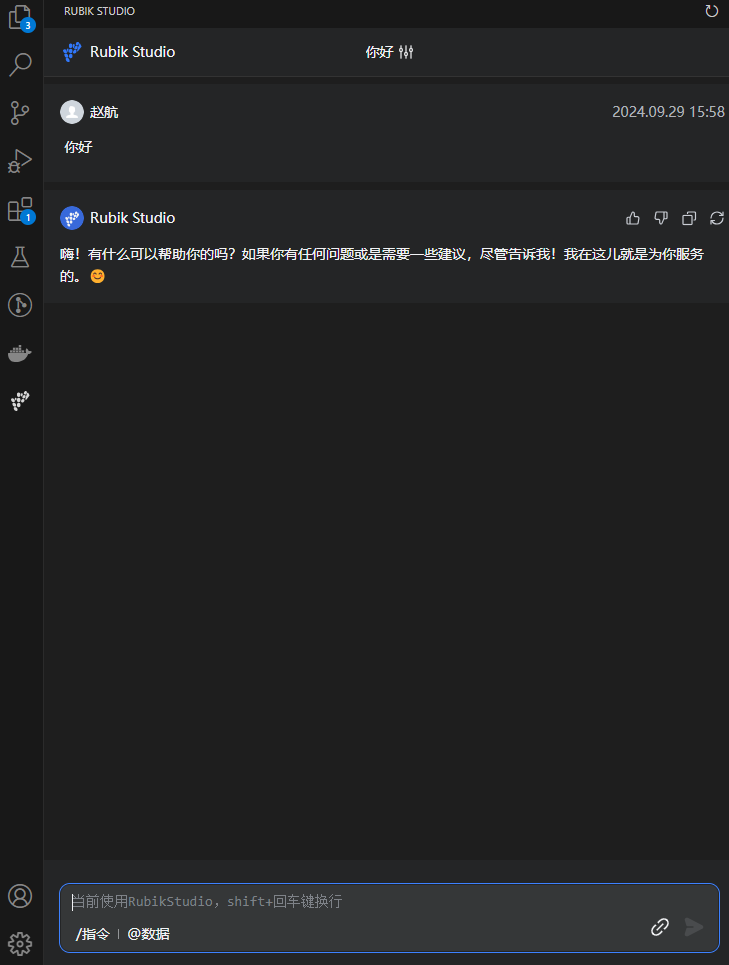
Task: Click the assistant reply starting 嗨！有什么可以帮助你的吗
Action: (381, 265)
